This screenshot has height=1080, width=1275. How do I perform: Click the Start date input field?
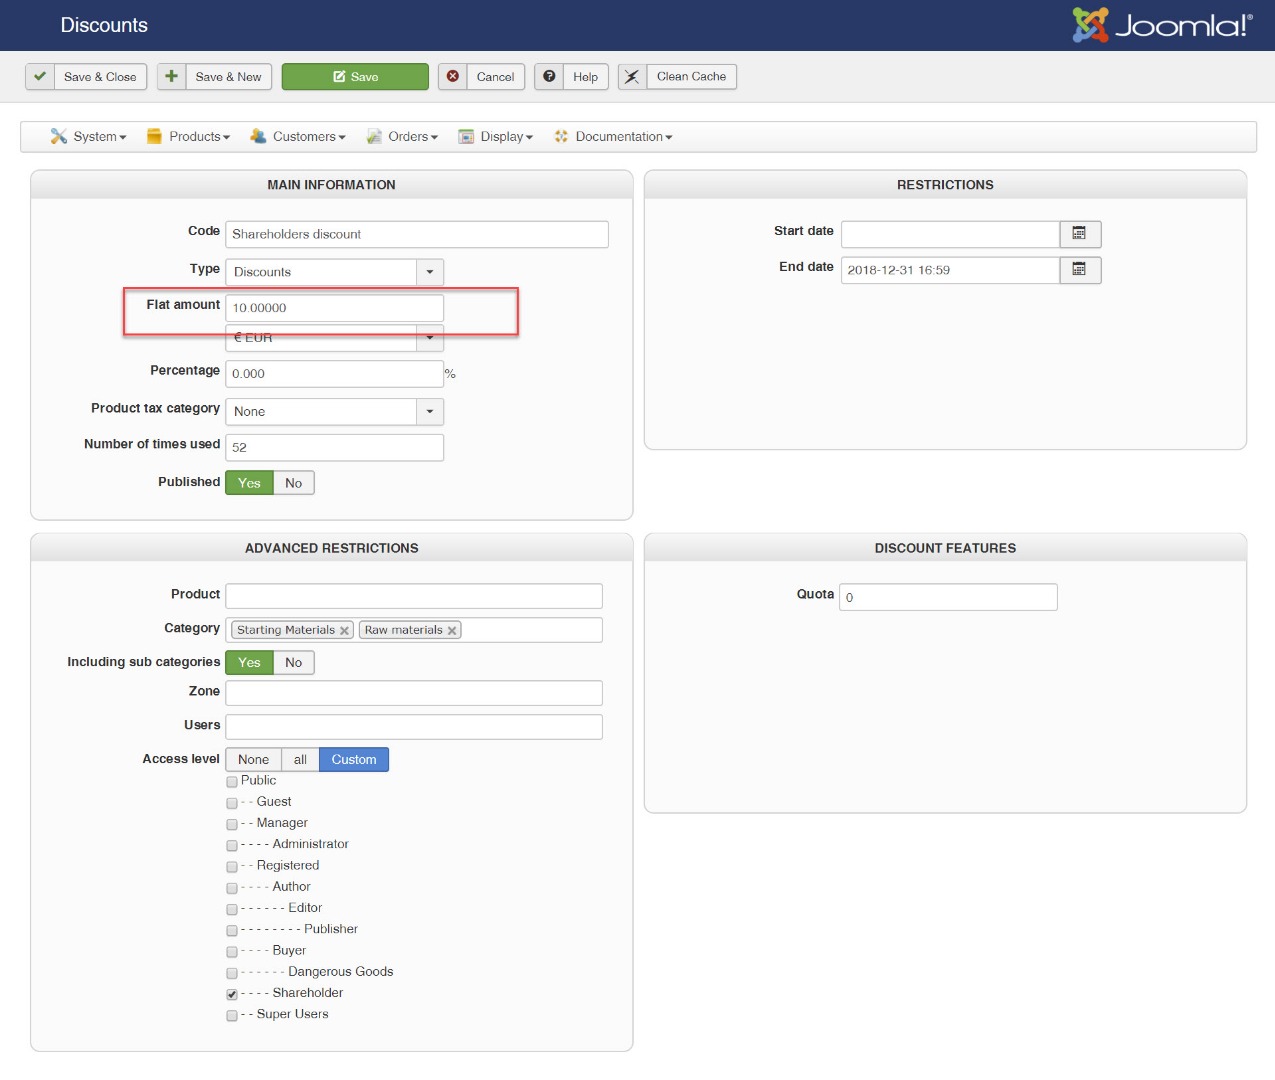(x=950, y=234)
